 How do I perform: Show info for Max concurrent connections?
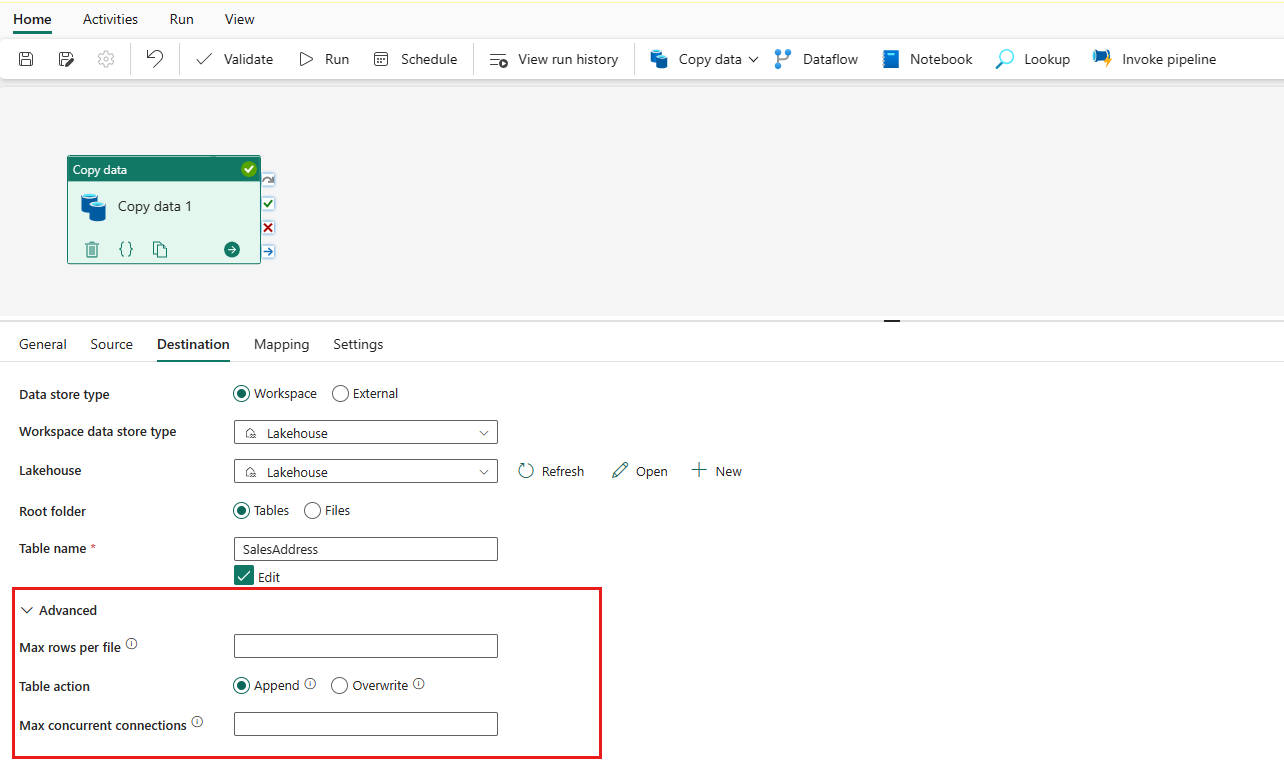point(197,722)
